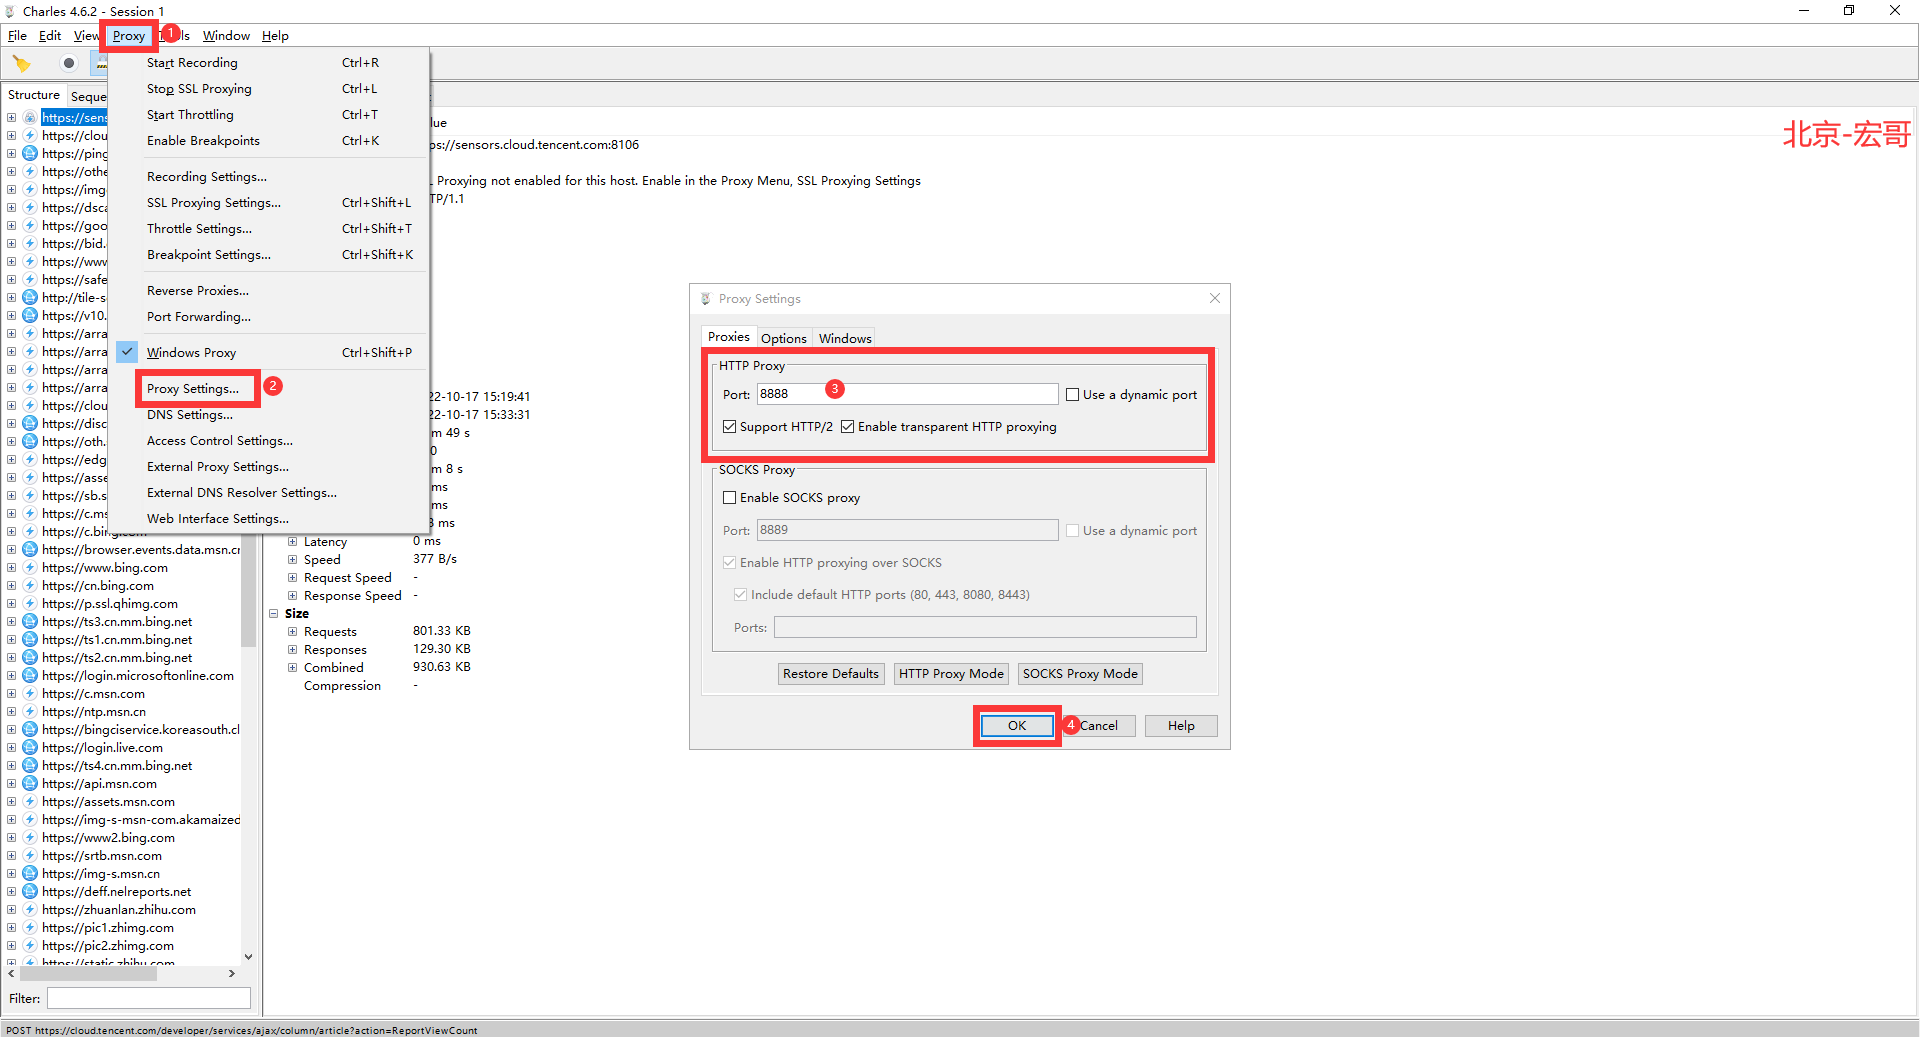Expand the Request Speed row

(293, 578)
